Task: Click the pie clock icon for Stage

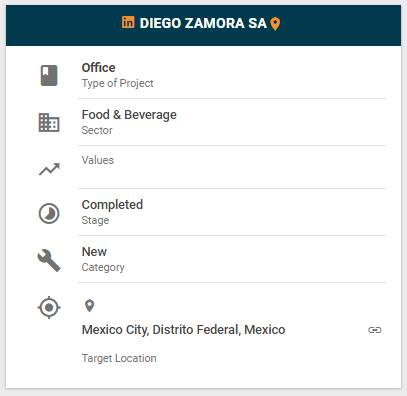Action: (49, 213)
